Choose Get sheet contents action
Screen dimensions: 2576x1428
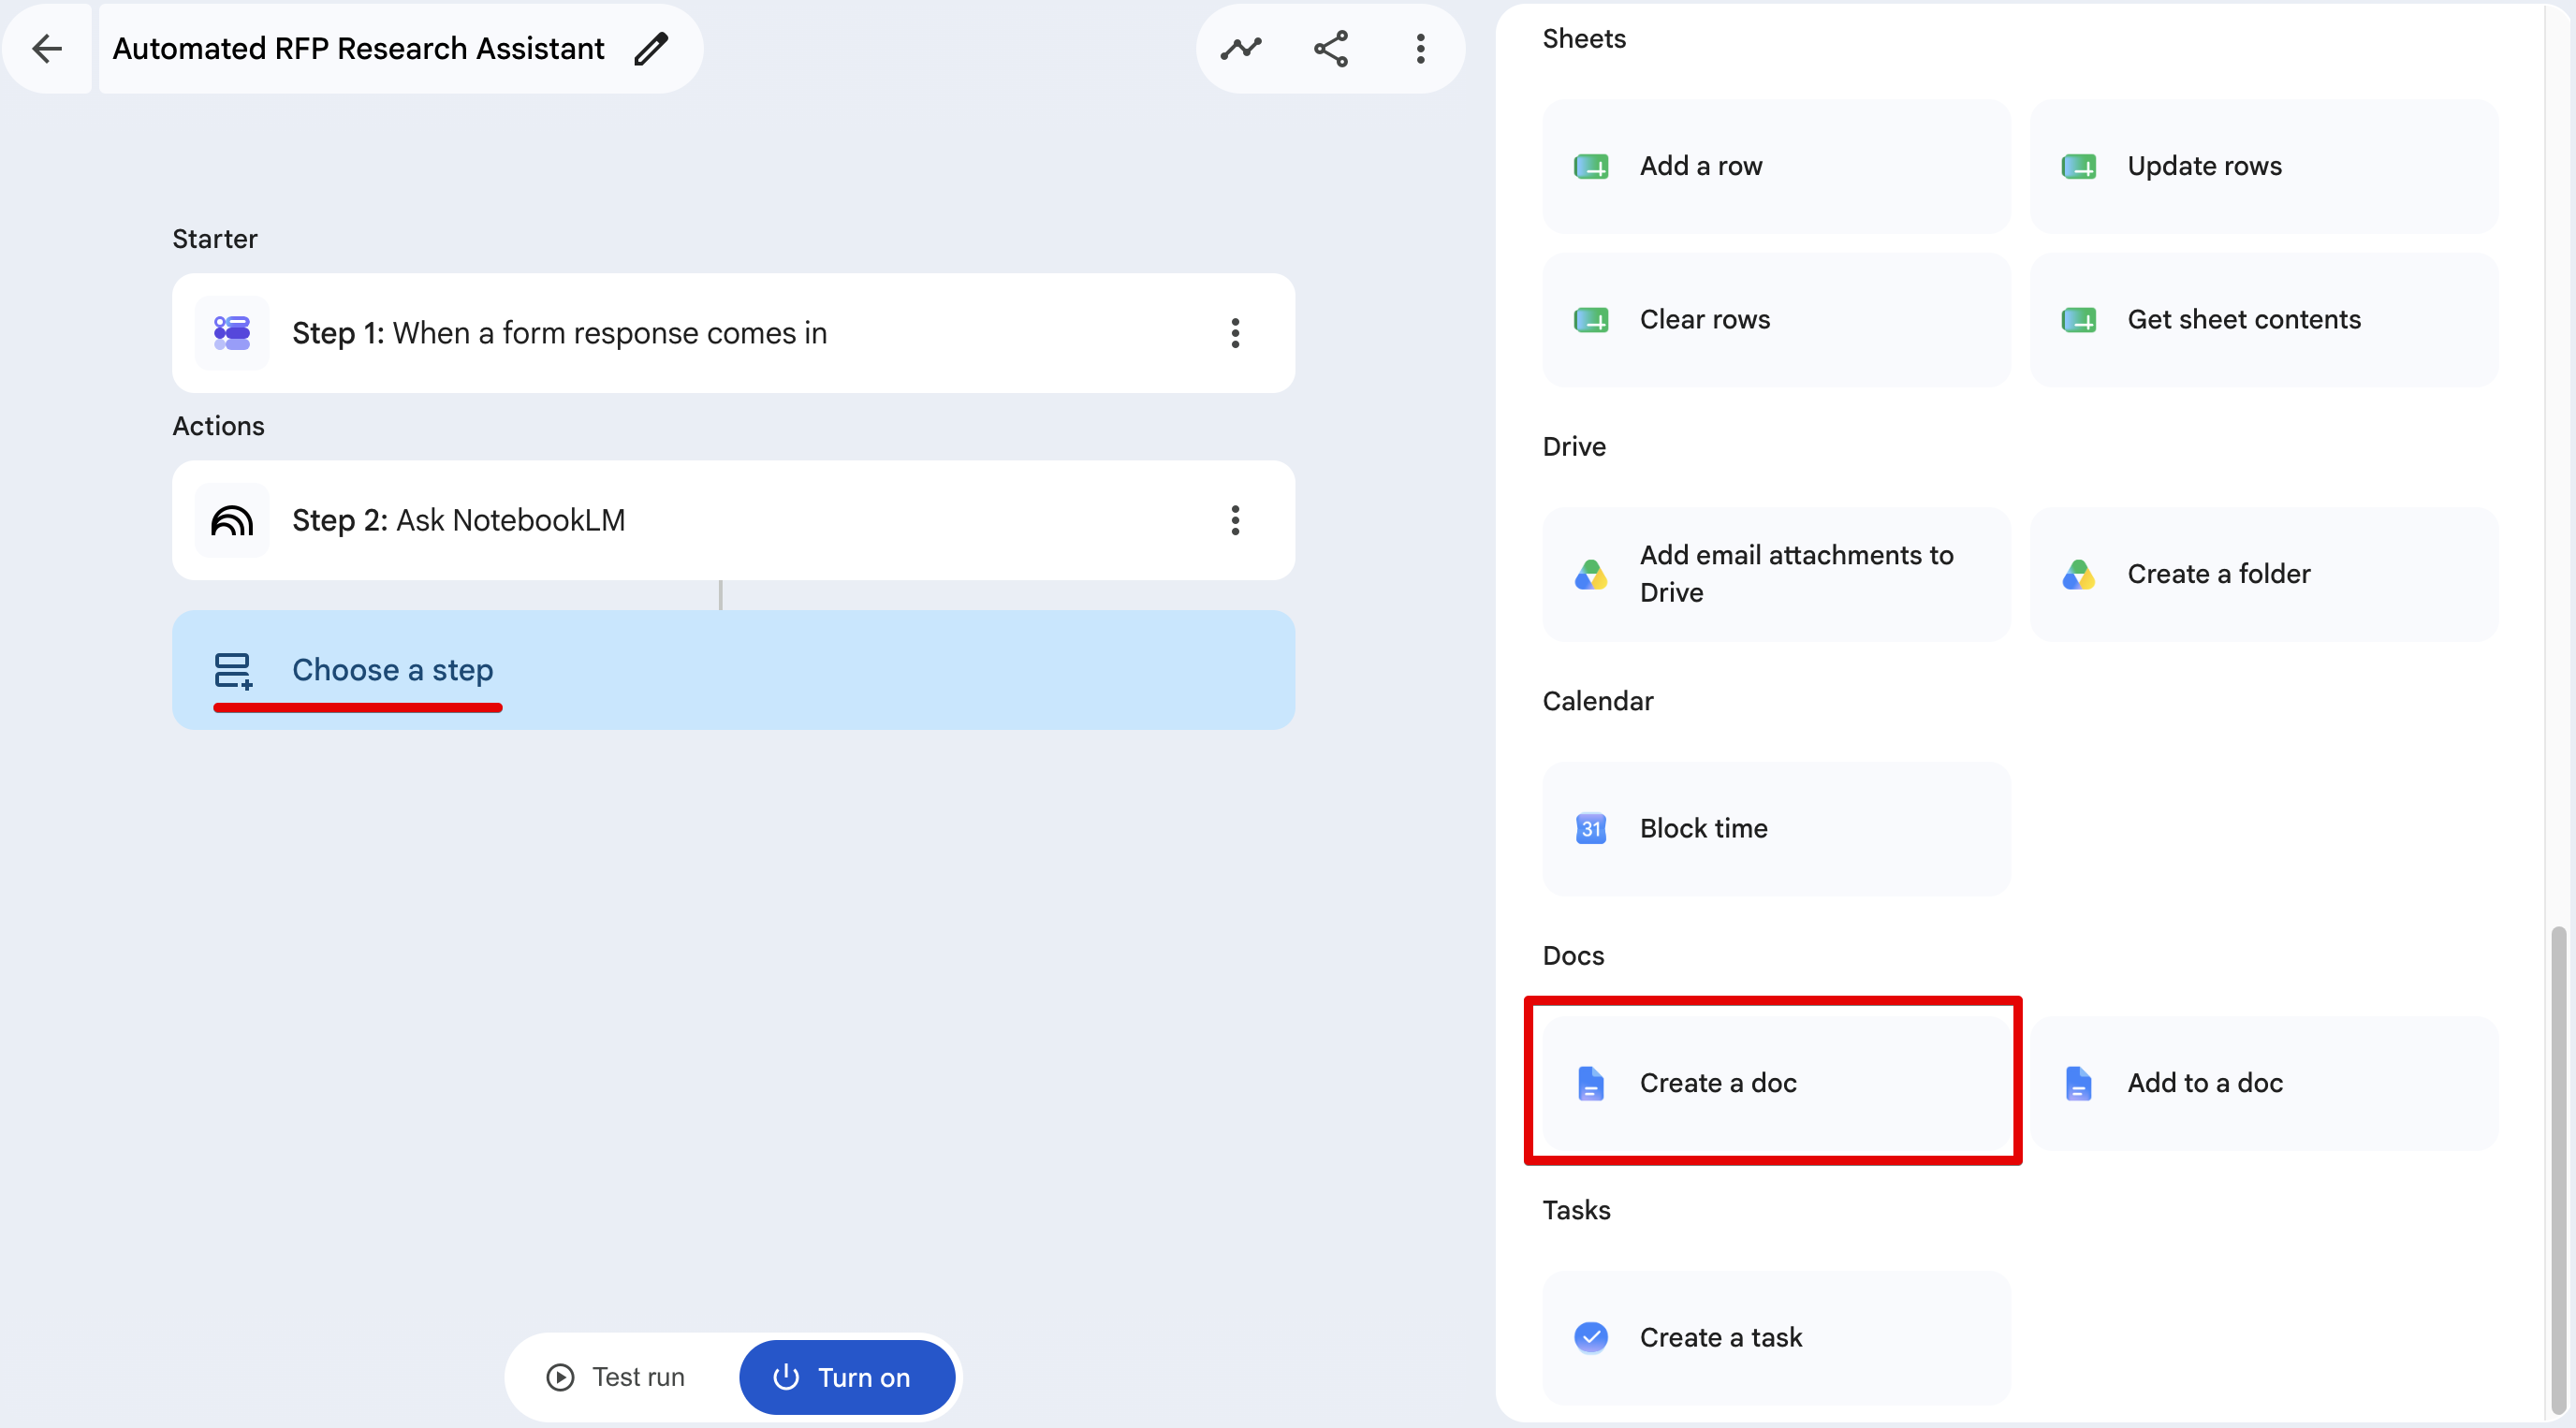coord(2264,320)
